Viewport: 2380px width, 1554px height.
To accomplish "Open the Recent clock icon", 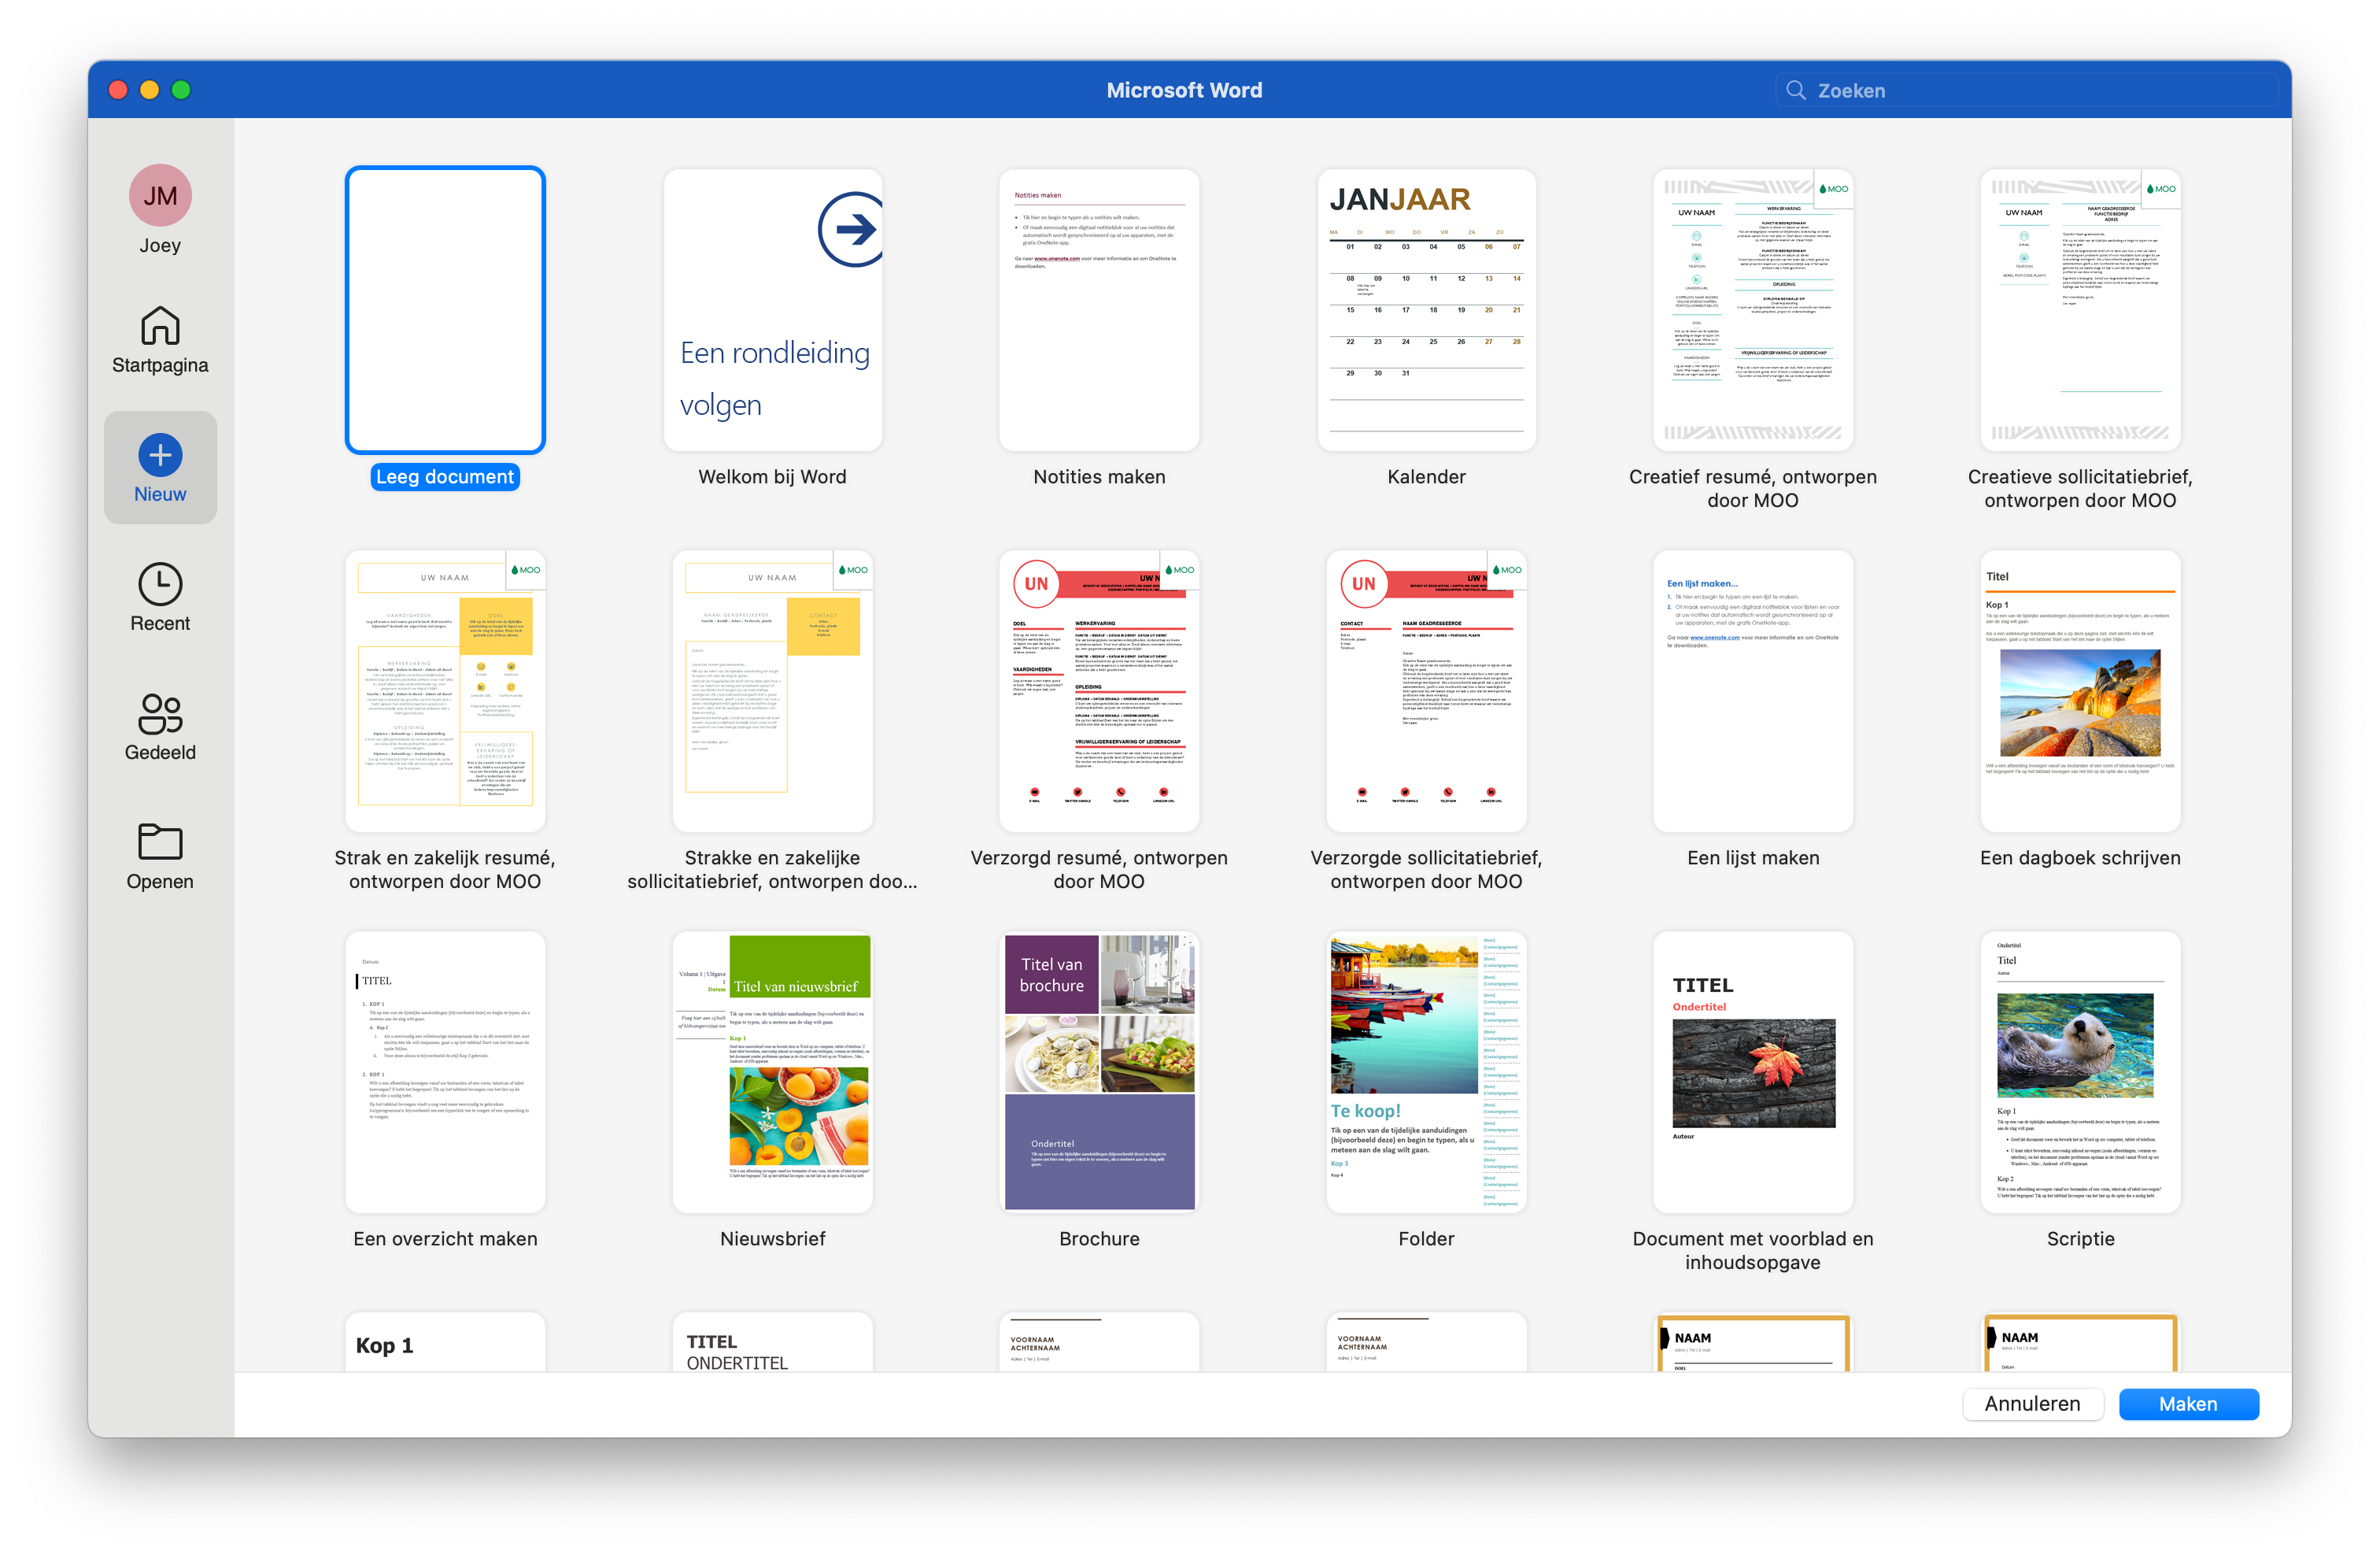I will click(160, 584).
